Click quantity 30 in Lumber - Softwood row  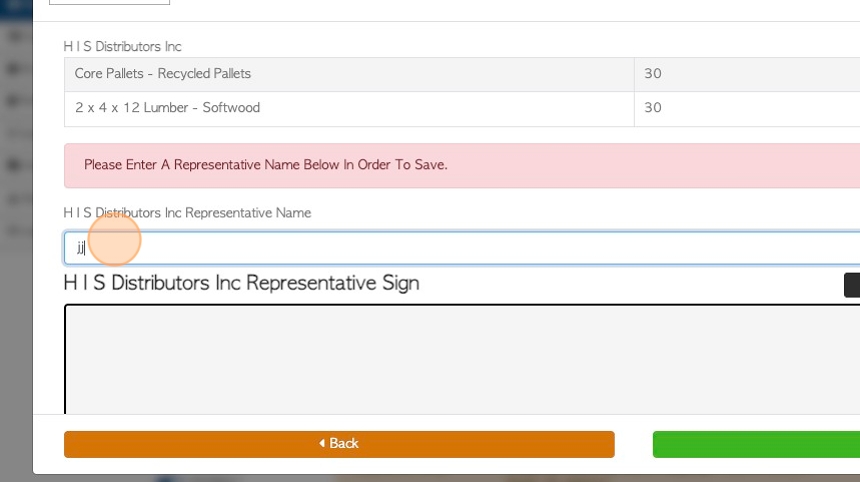(653, 107)
